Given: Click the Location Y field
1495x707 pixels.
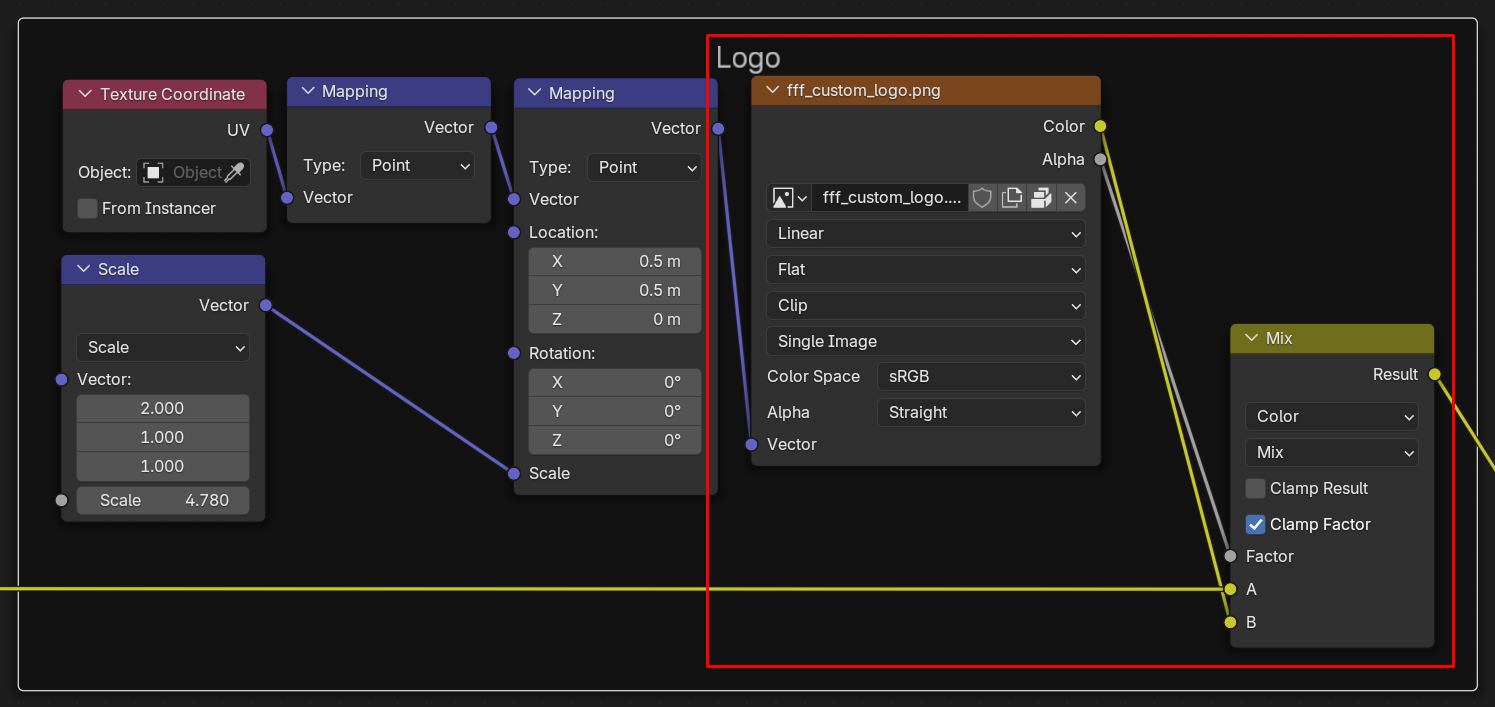Looking at the screenshot, I should tap(615, 290).
